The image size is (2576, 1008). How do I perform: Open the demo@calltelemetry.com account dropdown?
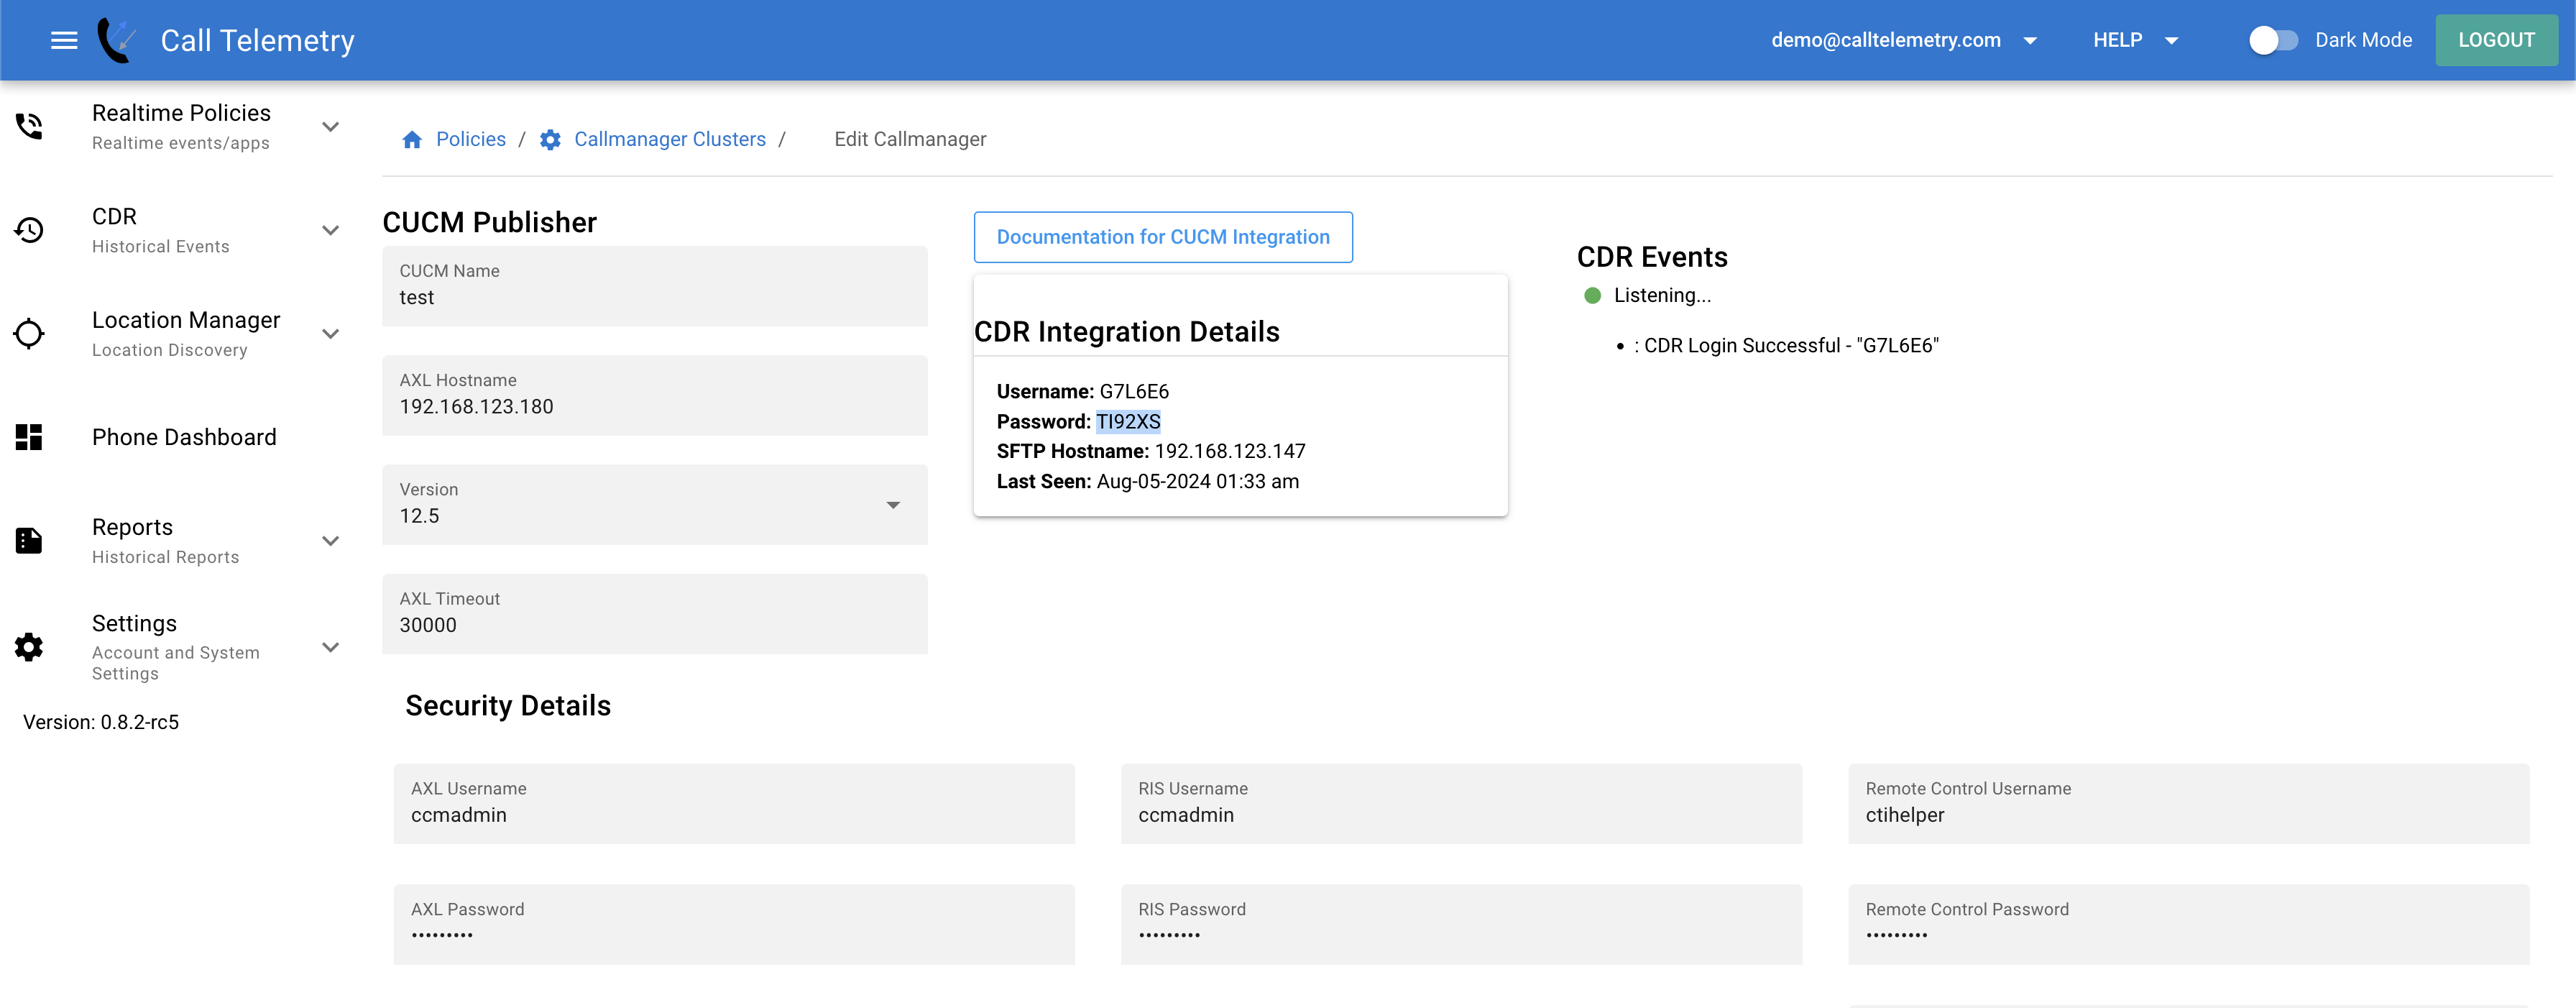[1904, 40]
